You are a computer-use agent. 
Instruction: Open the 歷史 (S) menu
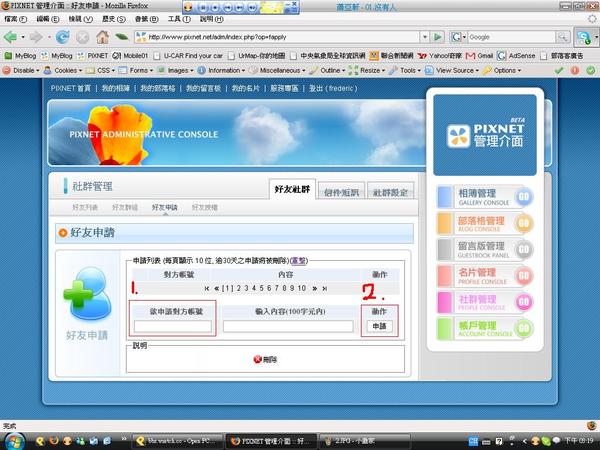pyautogui.click(x=114, y=19)
